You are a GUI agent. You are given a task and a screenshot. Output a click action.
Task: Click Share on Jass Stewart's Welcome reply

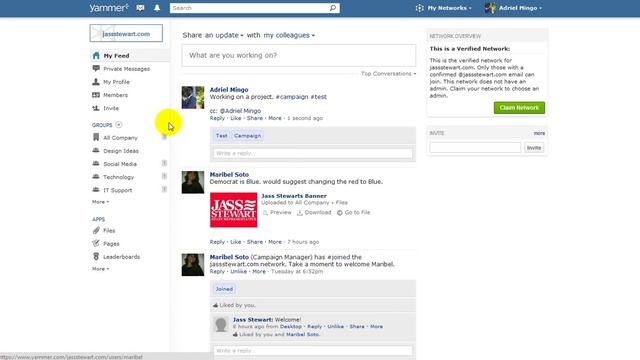coord(357,327)
